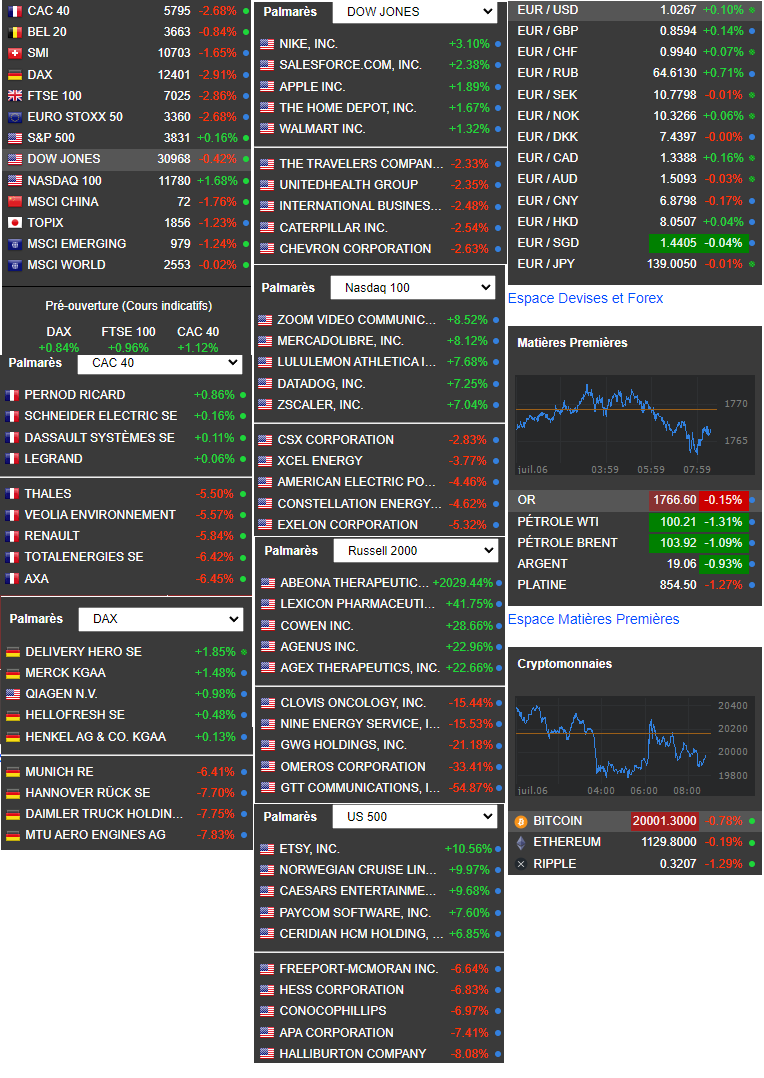Click the Belgian flag icon beside BEL 20

point(14,32)
